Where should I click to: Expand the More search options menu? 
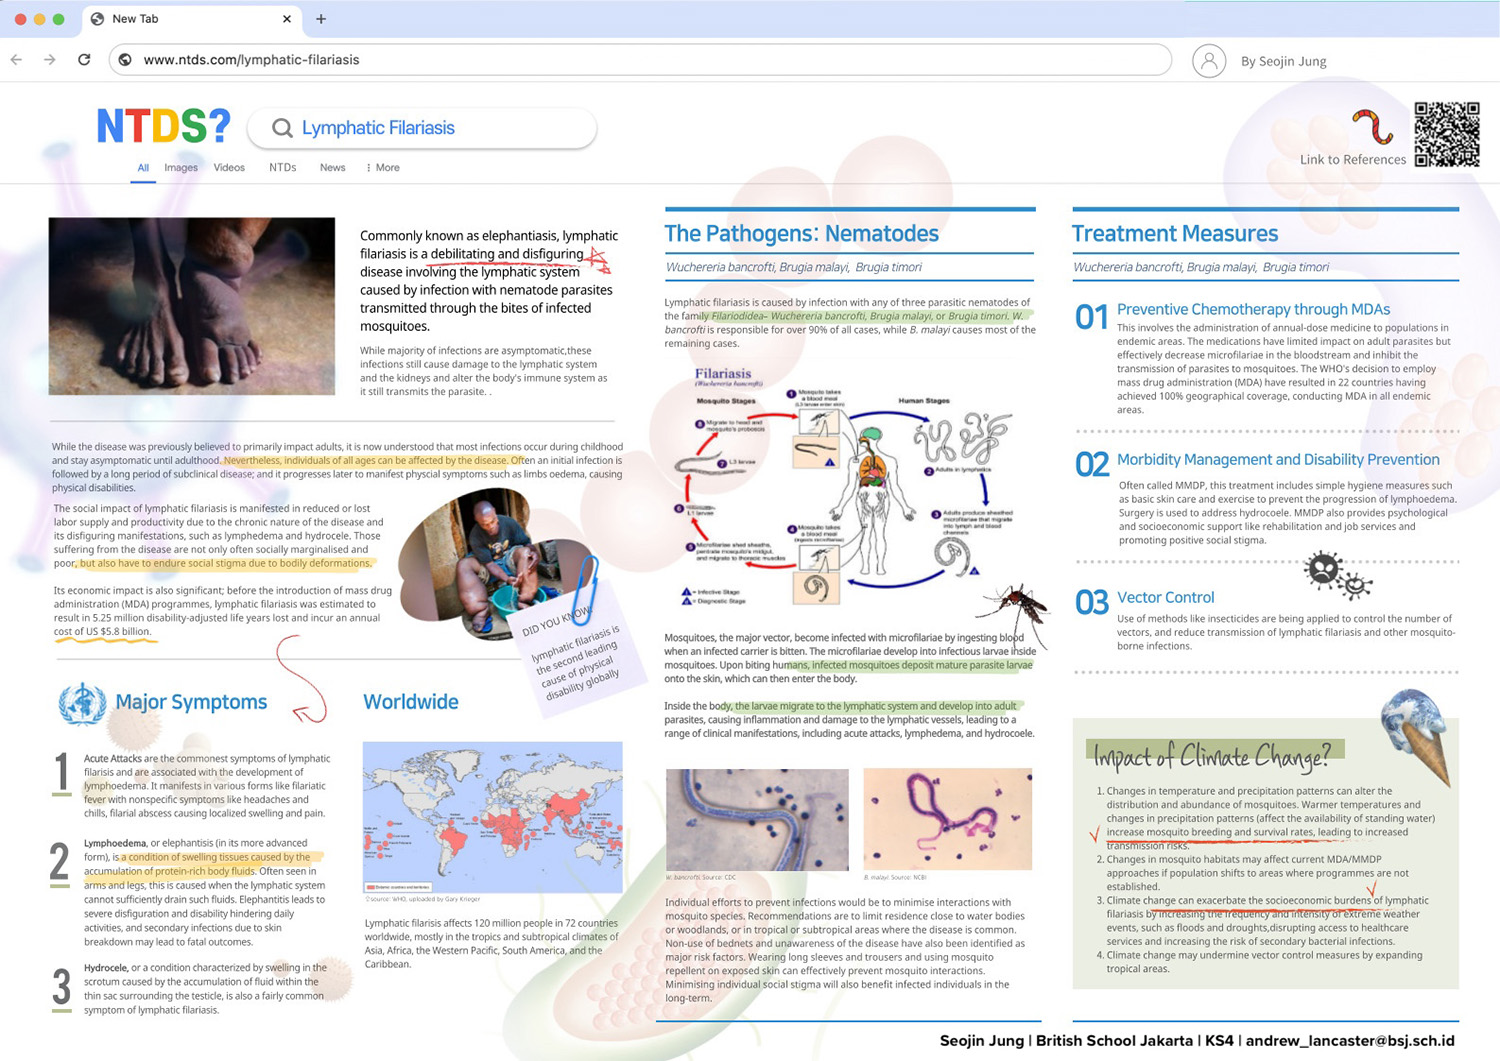(383, 168)
